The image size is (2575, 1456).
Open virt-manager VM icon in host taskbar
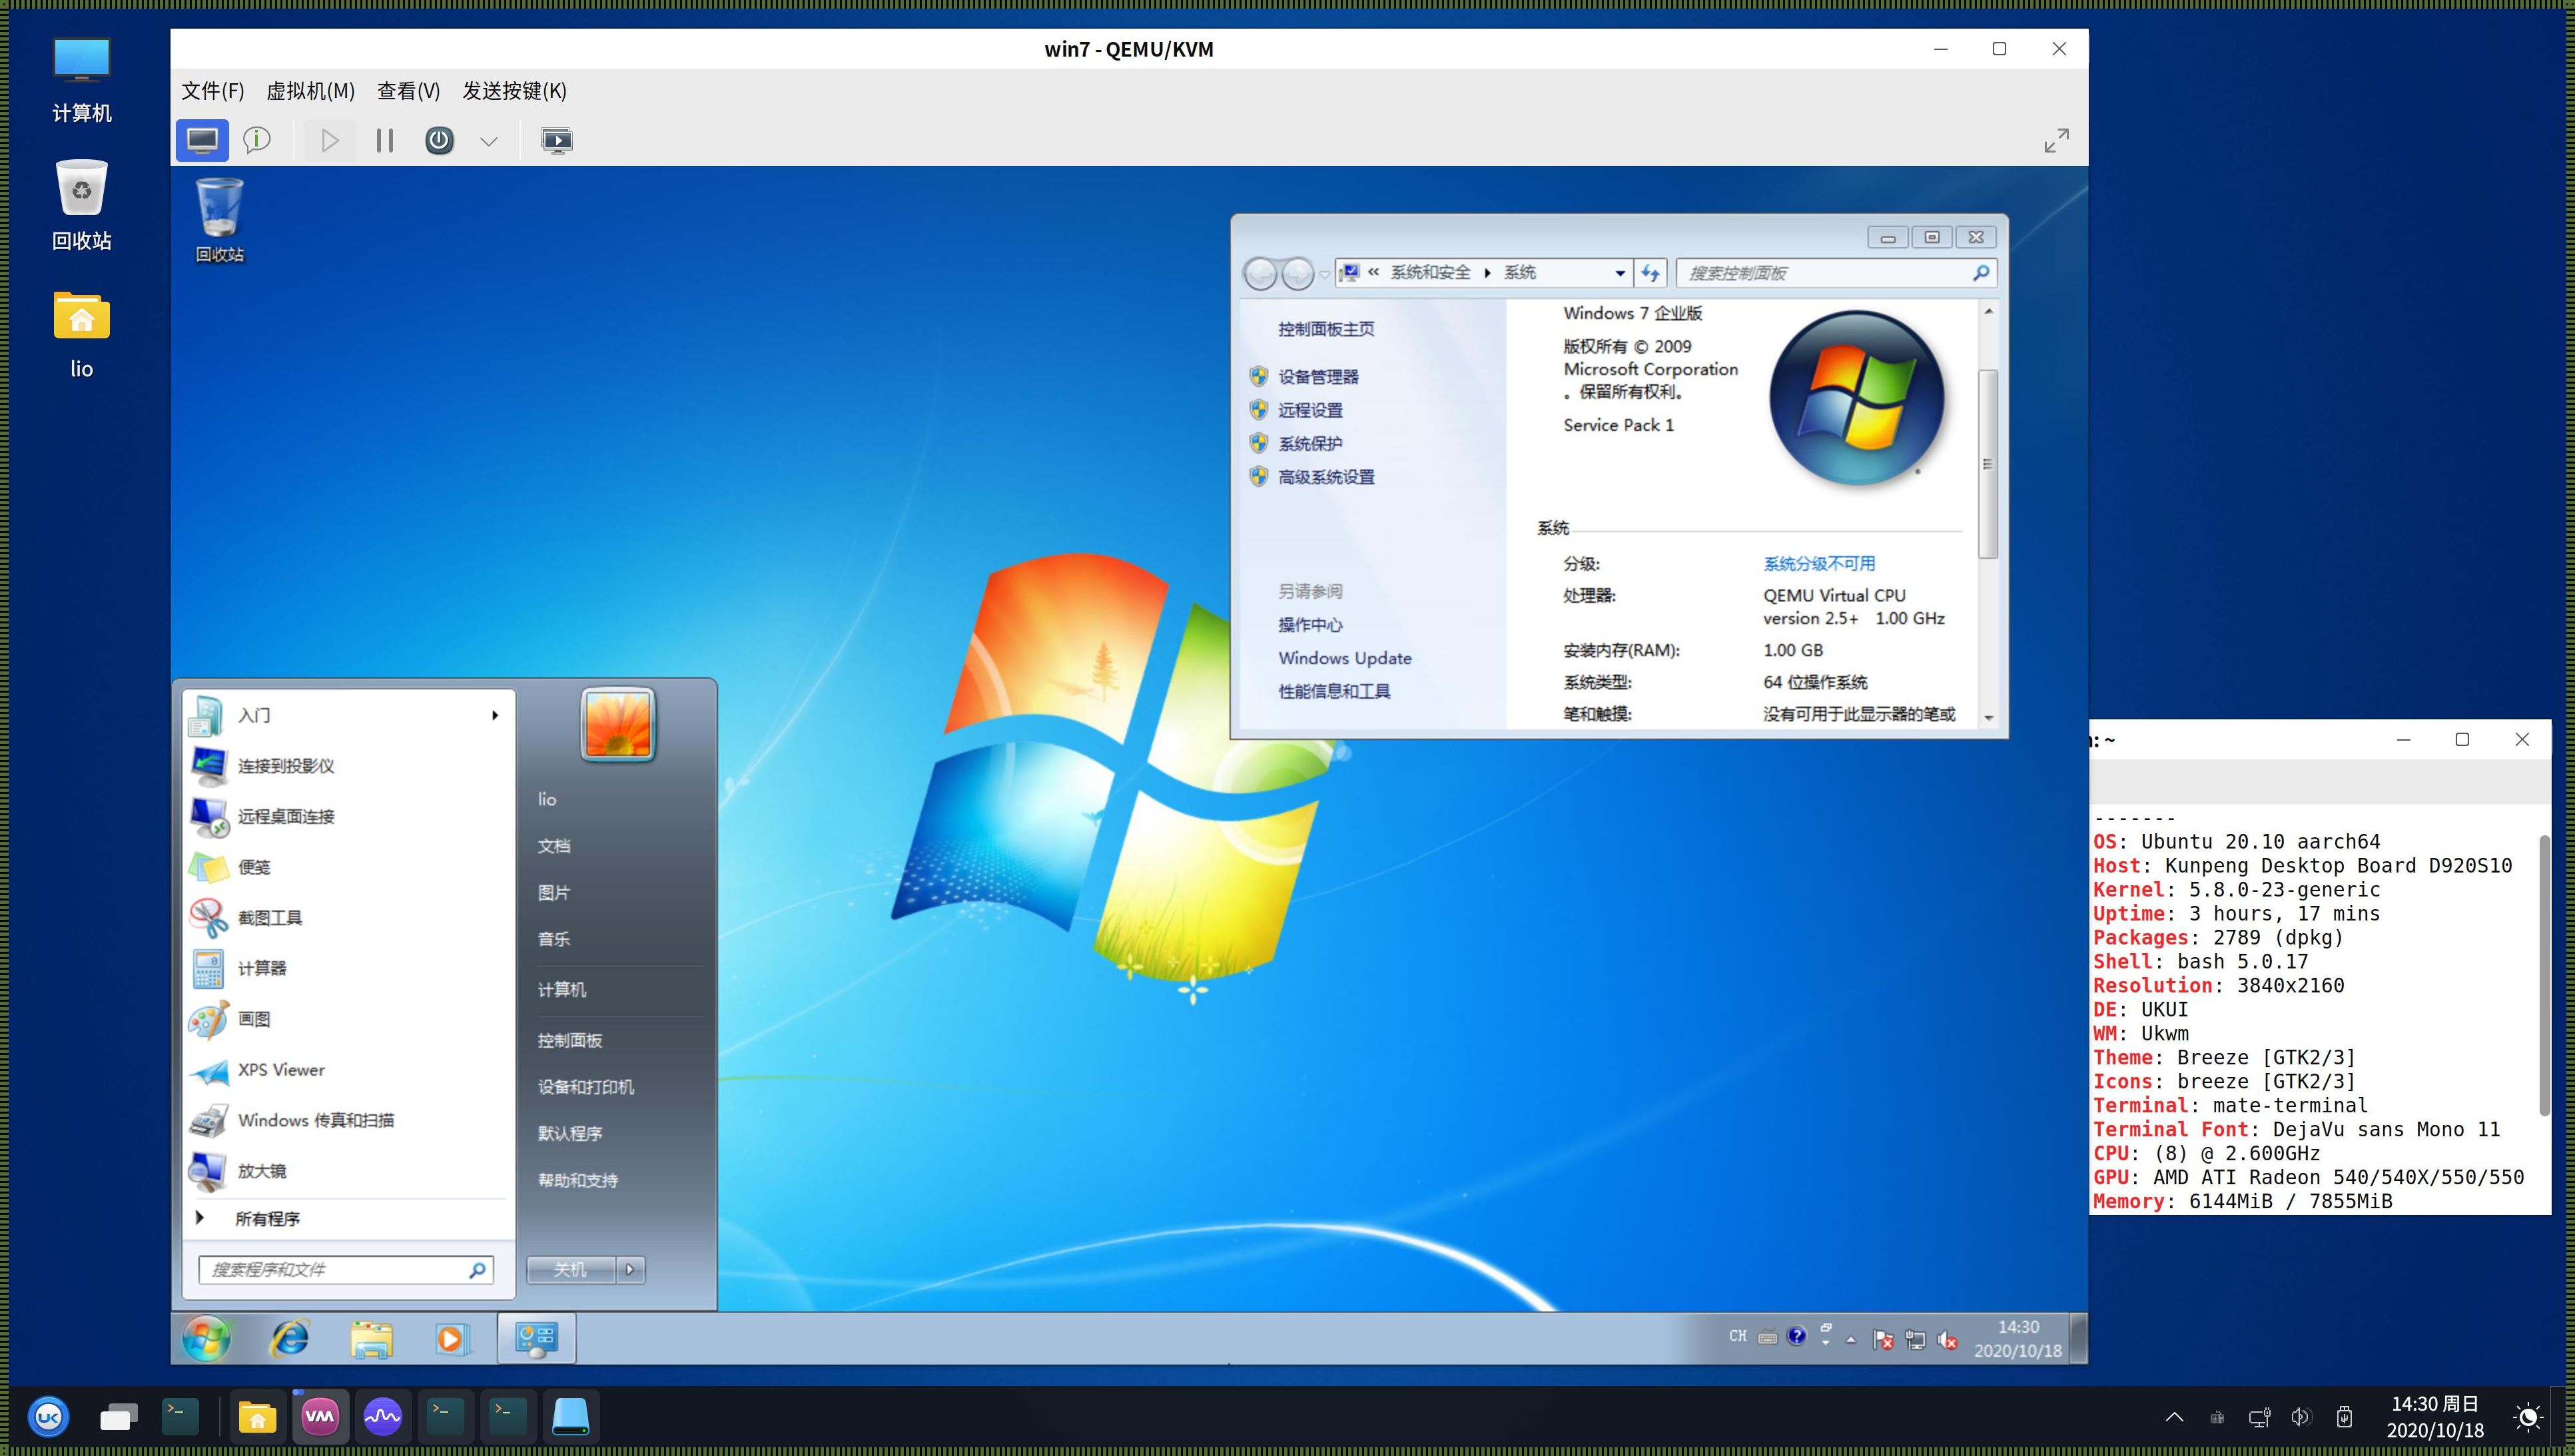coord(320,1416)
